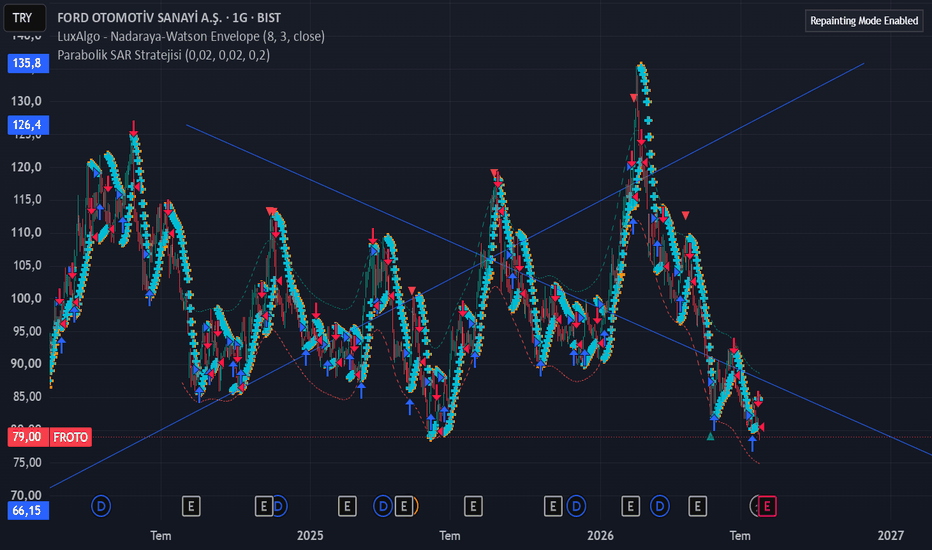932x550 pixels.
Task: Click the leftmost dividend D marker
Action: tap(101, 507)
